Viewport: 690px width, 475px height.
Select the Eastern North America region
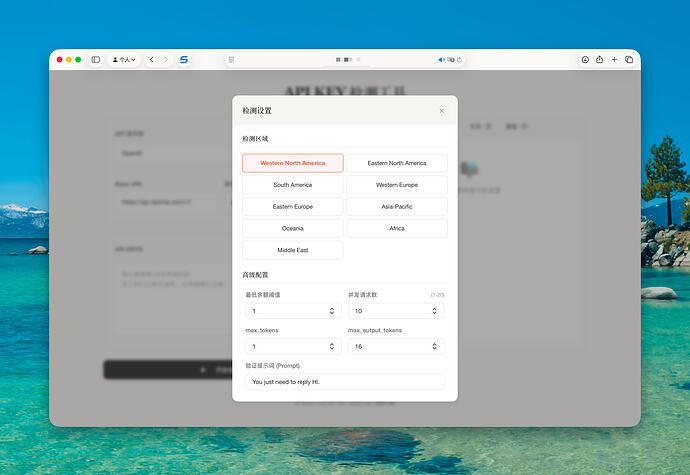point(397,163)
